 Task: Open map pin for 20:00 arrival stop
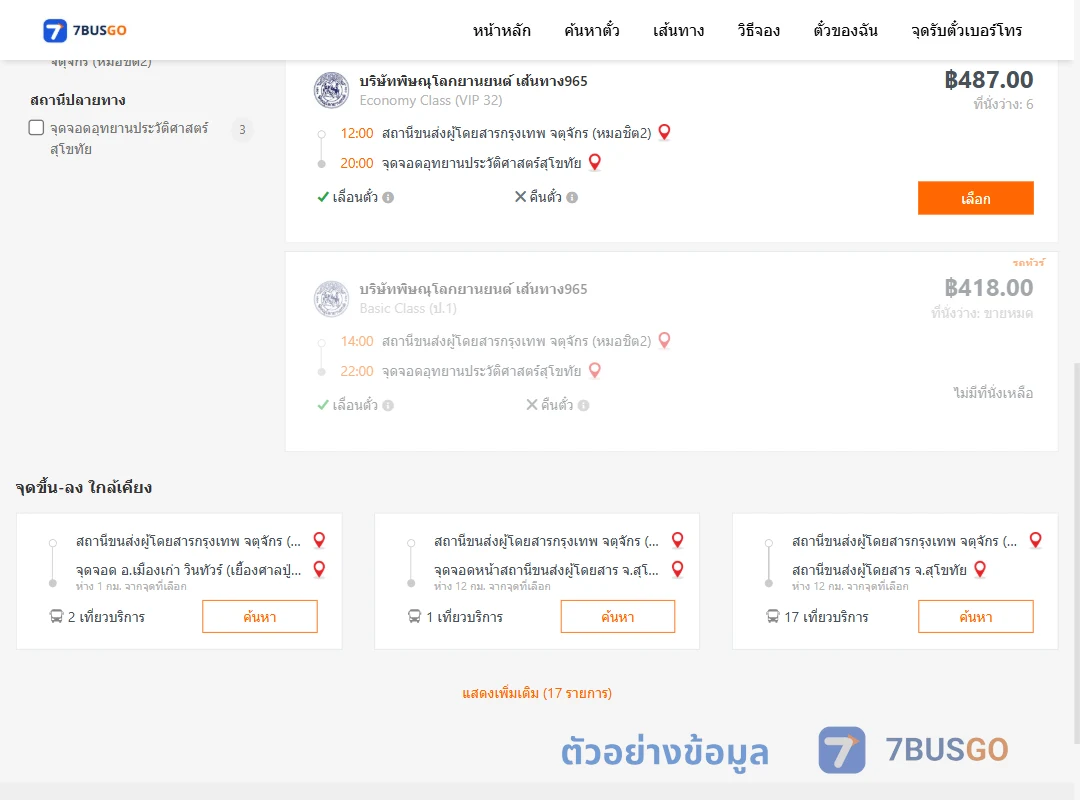pyautogui.click(x=595, y=162)
